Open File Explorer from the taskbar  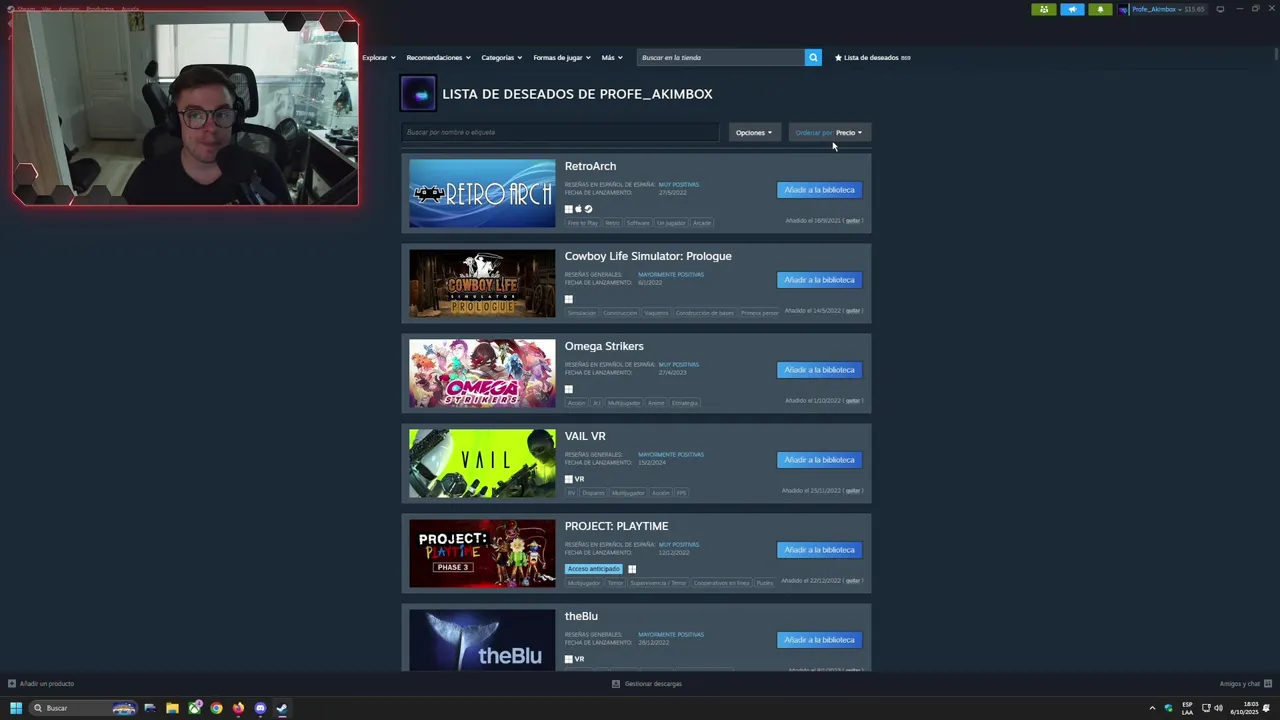pos(172,708)
